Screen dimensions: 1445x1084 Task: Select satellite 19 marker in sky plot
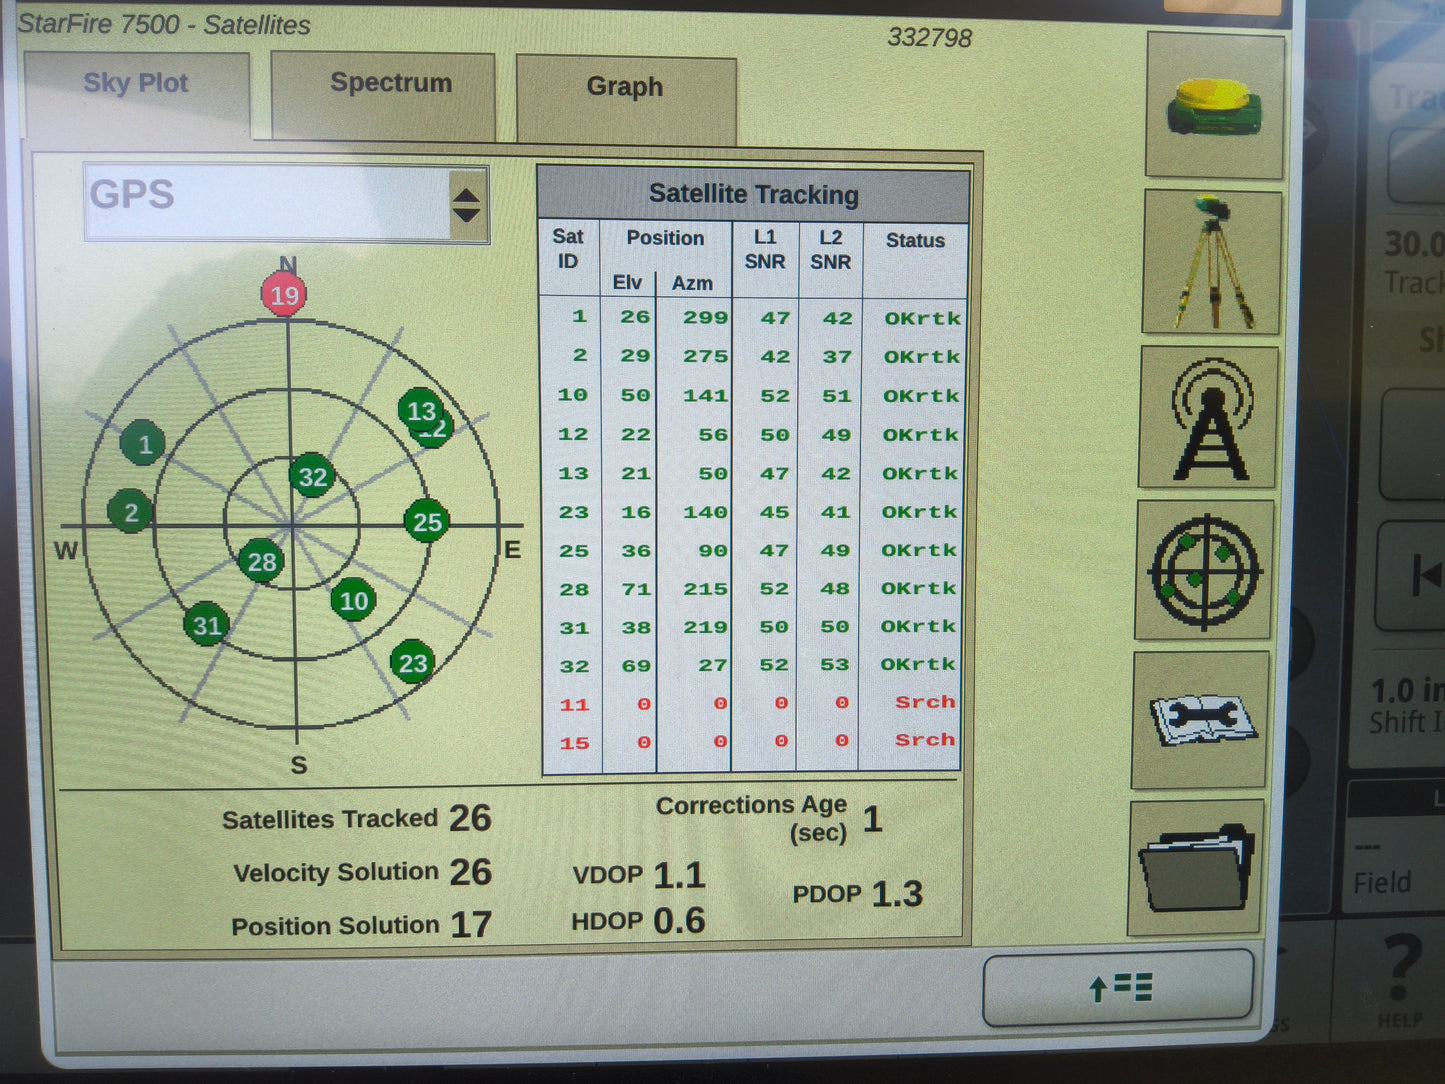tap(284, 295)
